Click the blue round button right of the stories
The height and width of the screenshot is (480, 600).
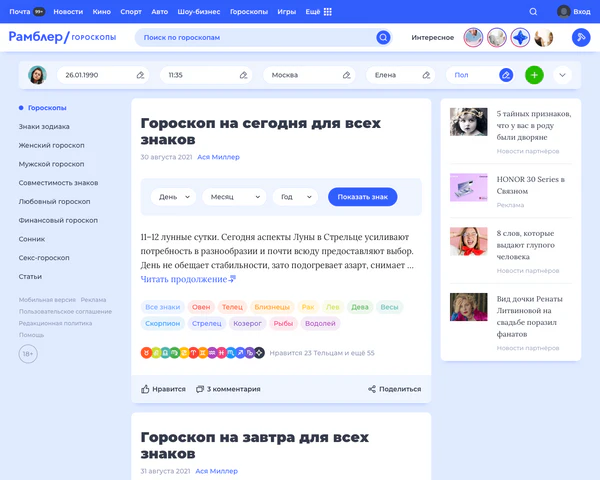579,37
